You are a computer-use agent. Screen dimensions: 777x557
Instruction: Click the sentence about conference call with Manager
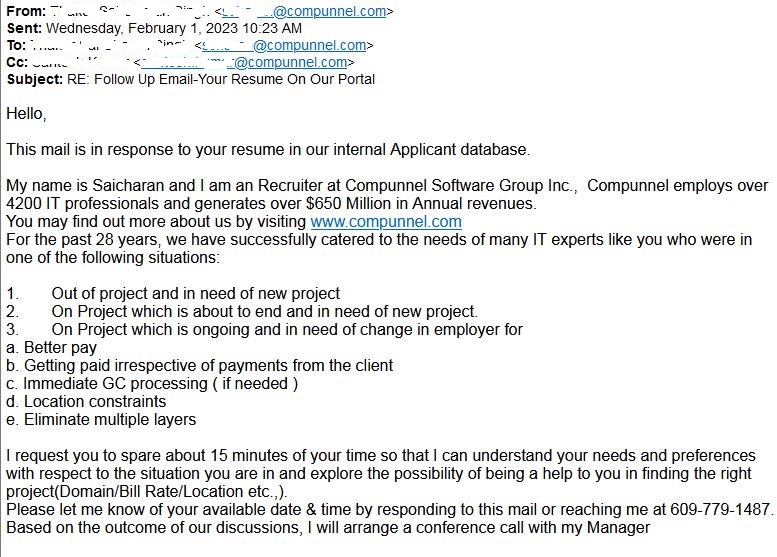tap(328, 528)
